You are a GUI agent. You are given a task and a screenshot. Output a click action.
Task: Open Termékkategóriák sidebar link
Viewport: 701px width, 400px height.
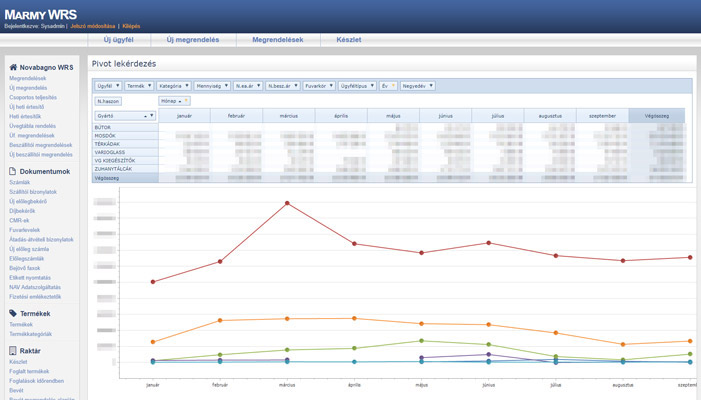(30, 334)
